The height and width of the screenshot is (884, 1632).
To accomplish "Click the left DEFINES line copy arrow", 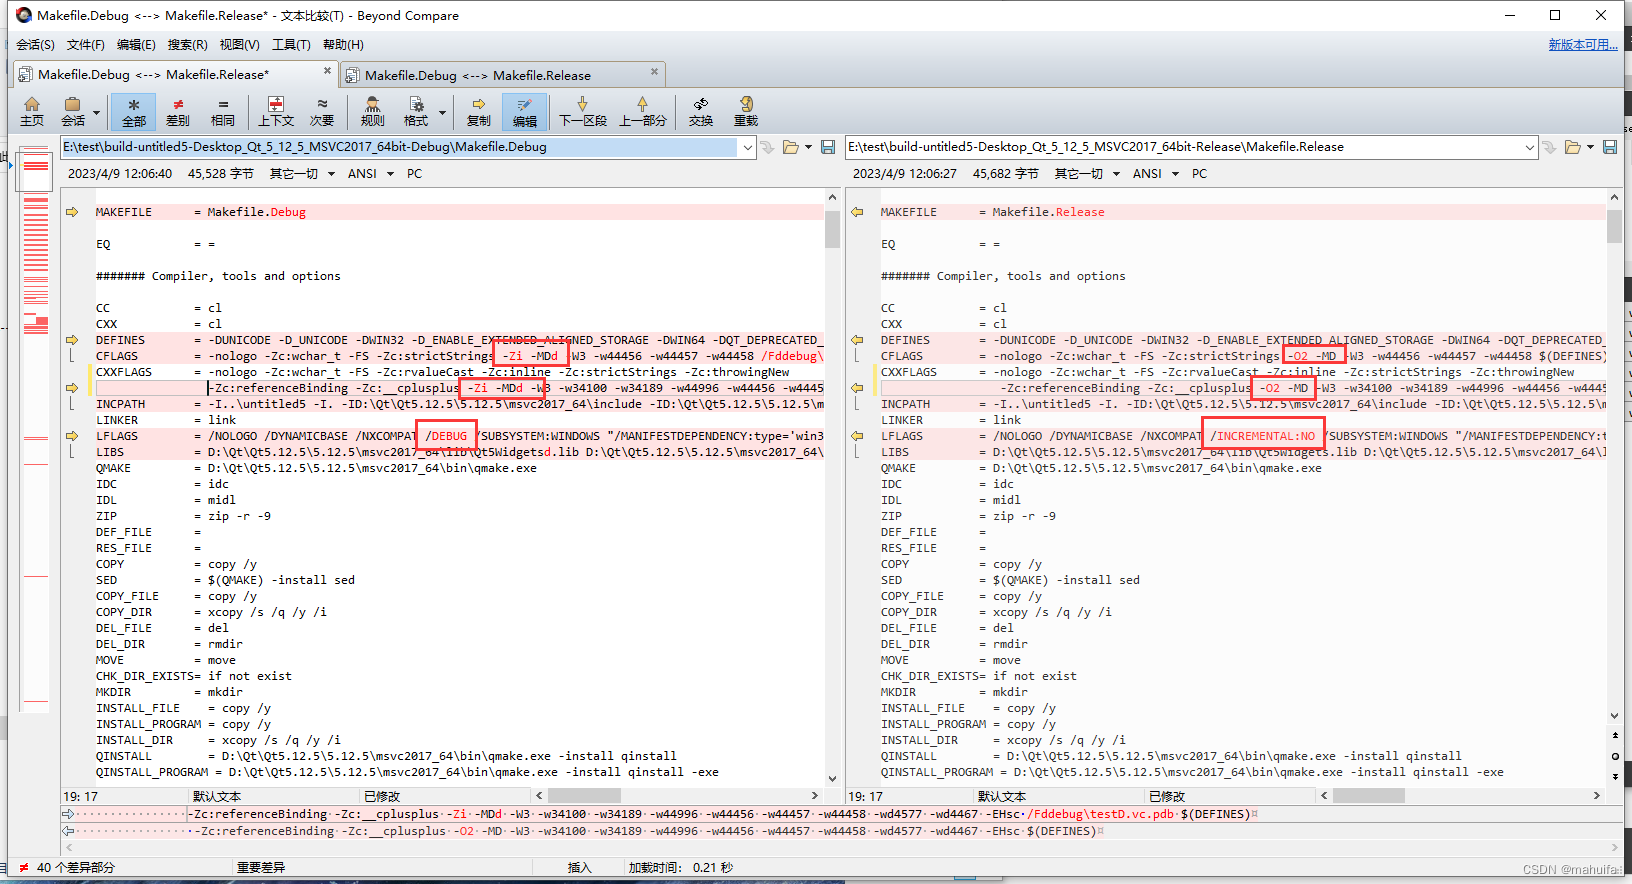I will pos(72,340).
